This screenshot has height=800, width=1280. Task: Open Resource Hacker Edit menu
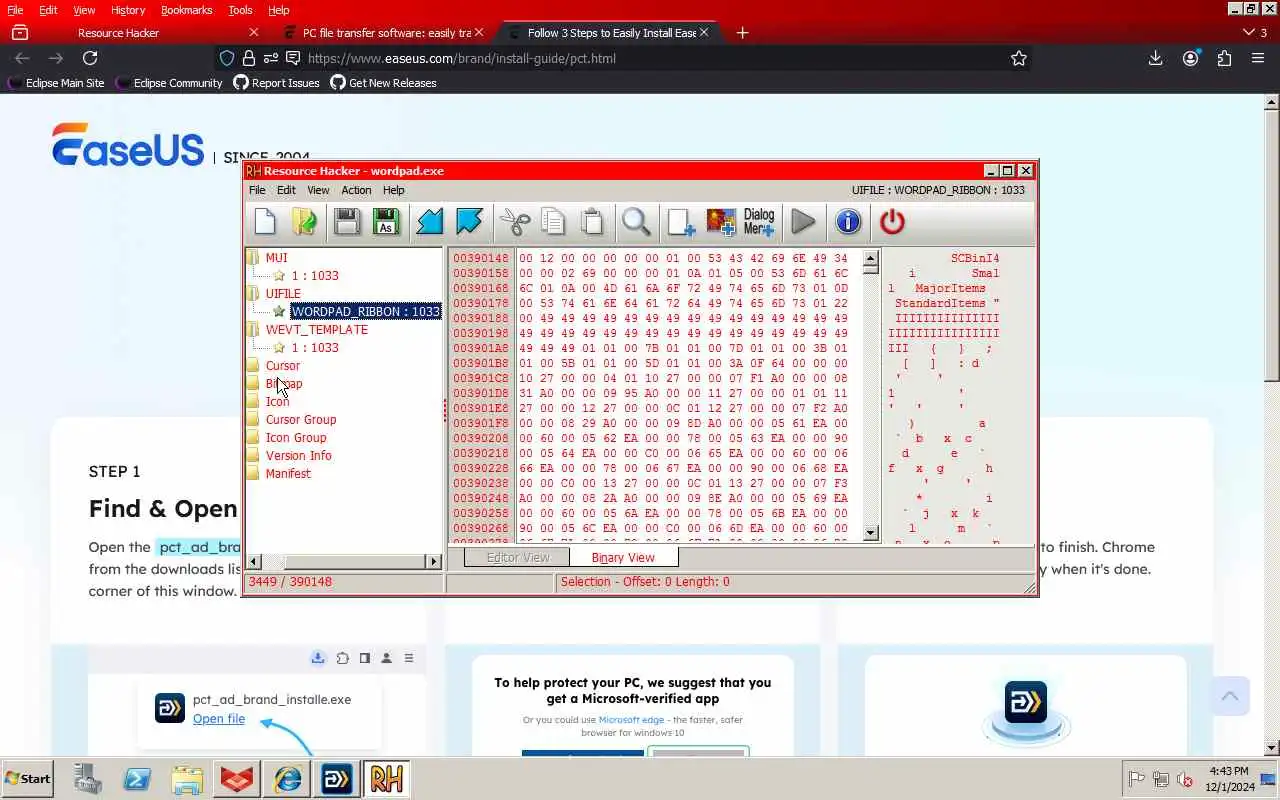(286, 190)
